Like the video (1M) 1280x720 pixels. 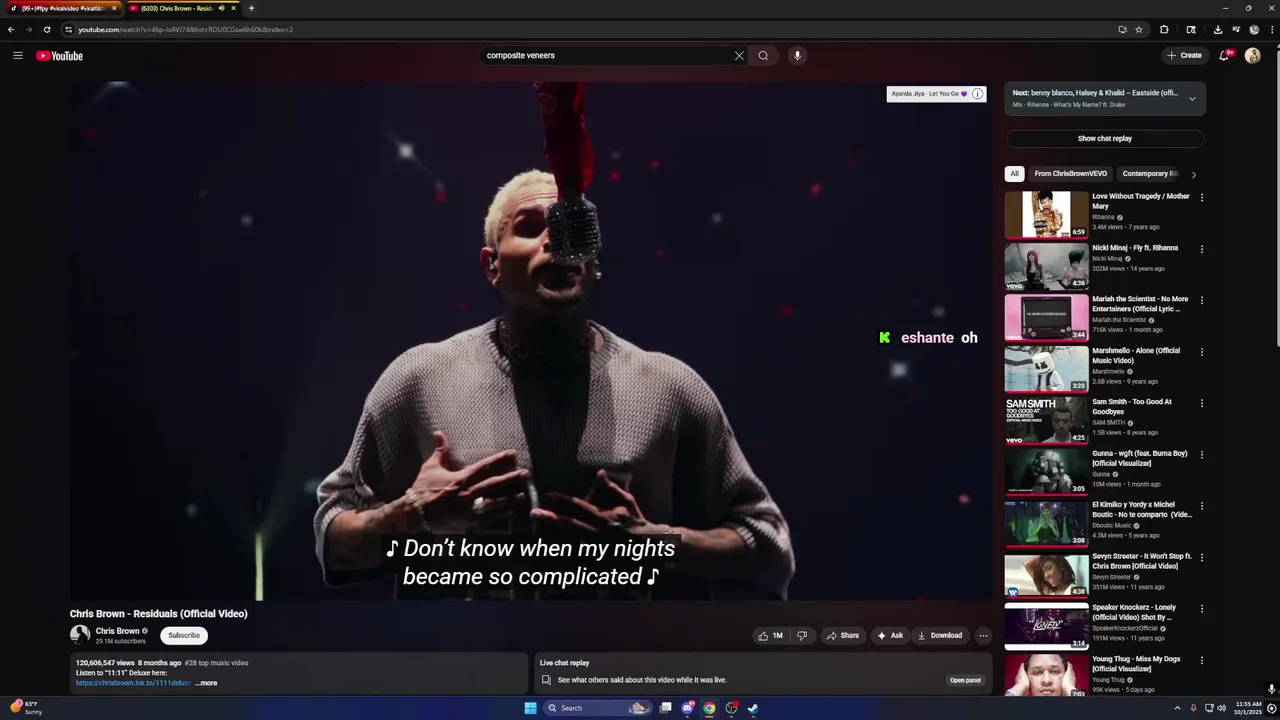coord(770,635)
